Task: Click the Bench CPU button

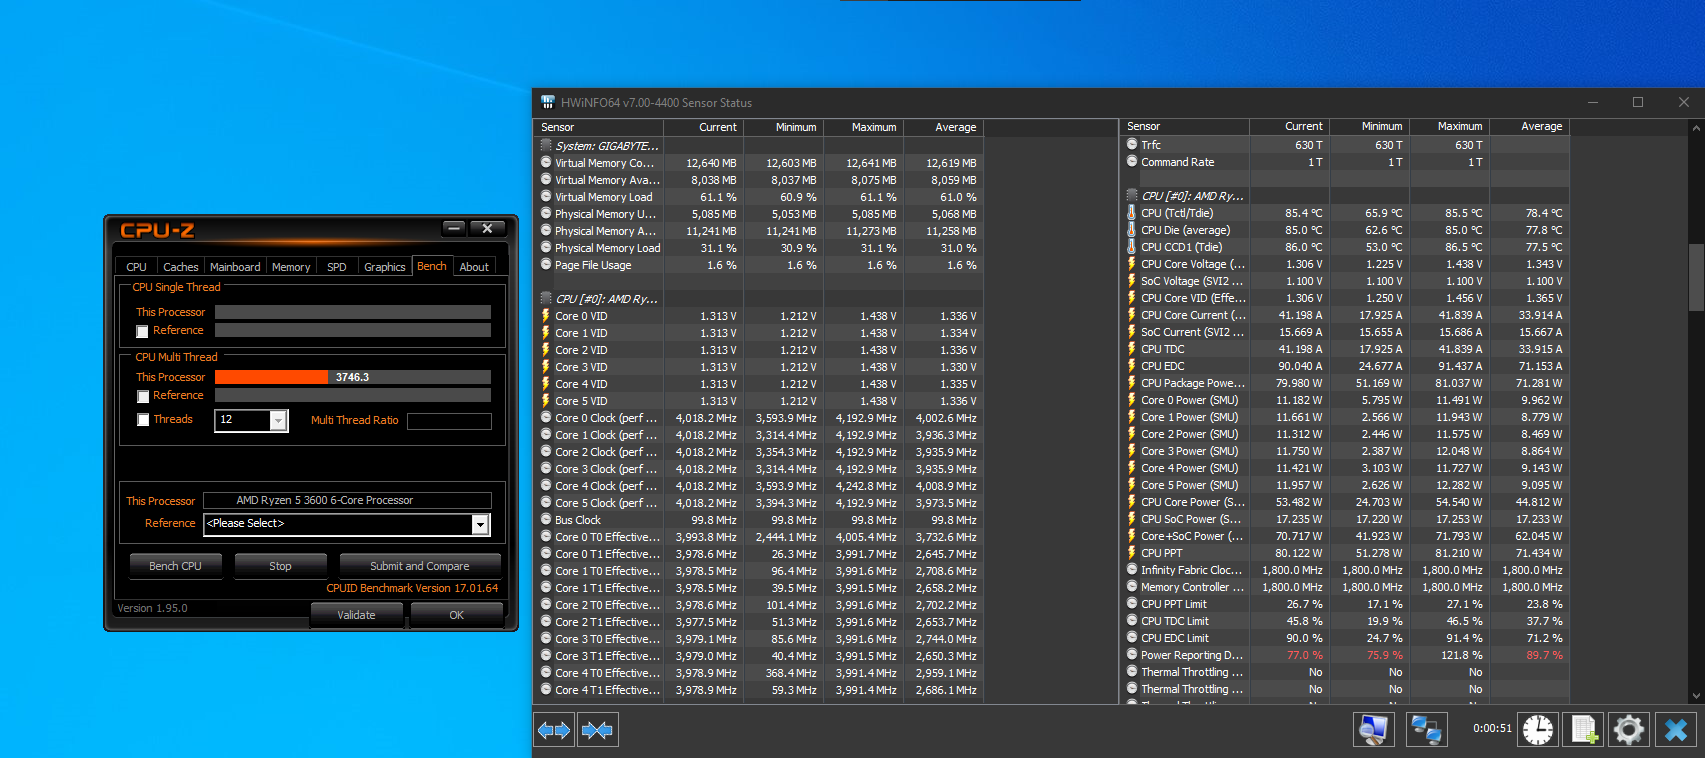Action: coord(175,566)
